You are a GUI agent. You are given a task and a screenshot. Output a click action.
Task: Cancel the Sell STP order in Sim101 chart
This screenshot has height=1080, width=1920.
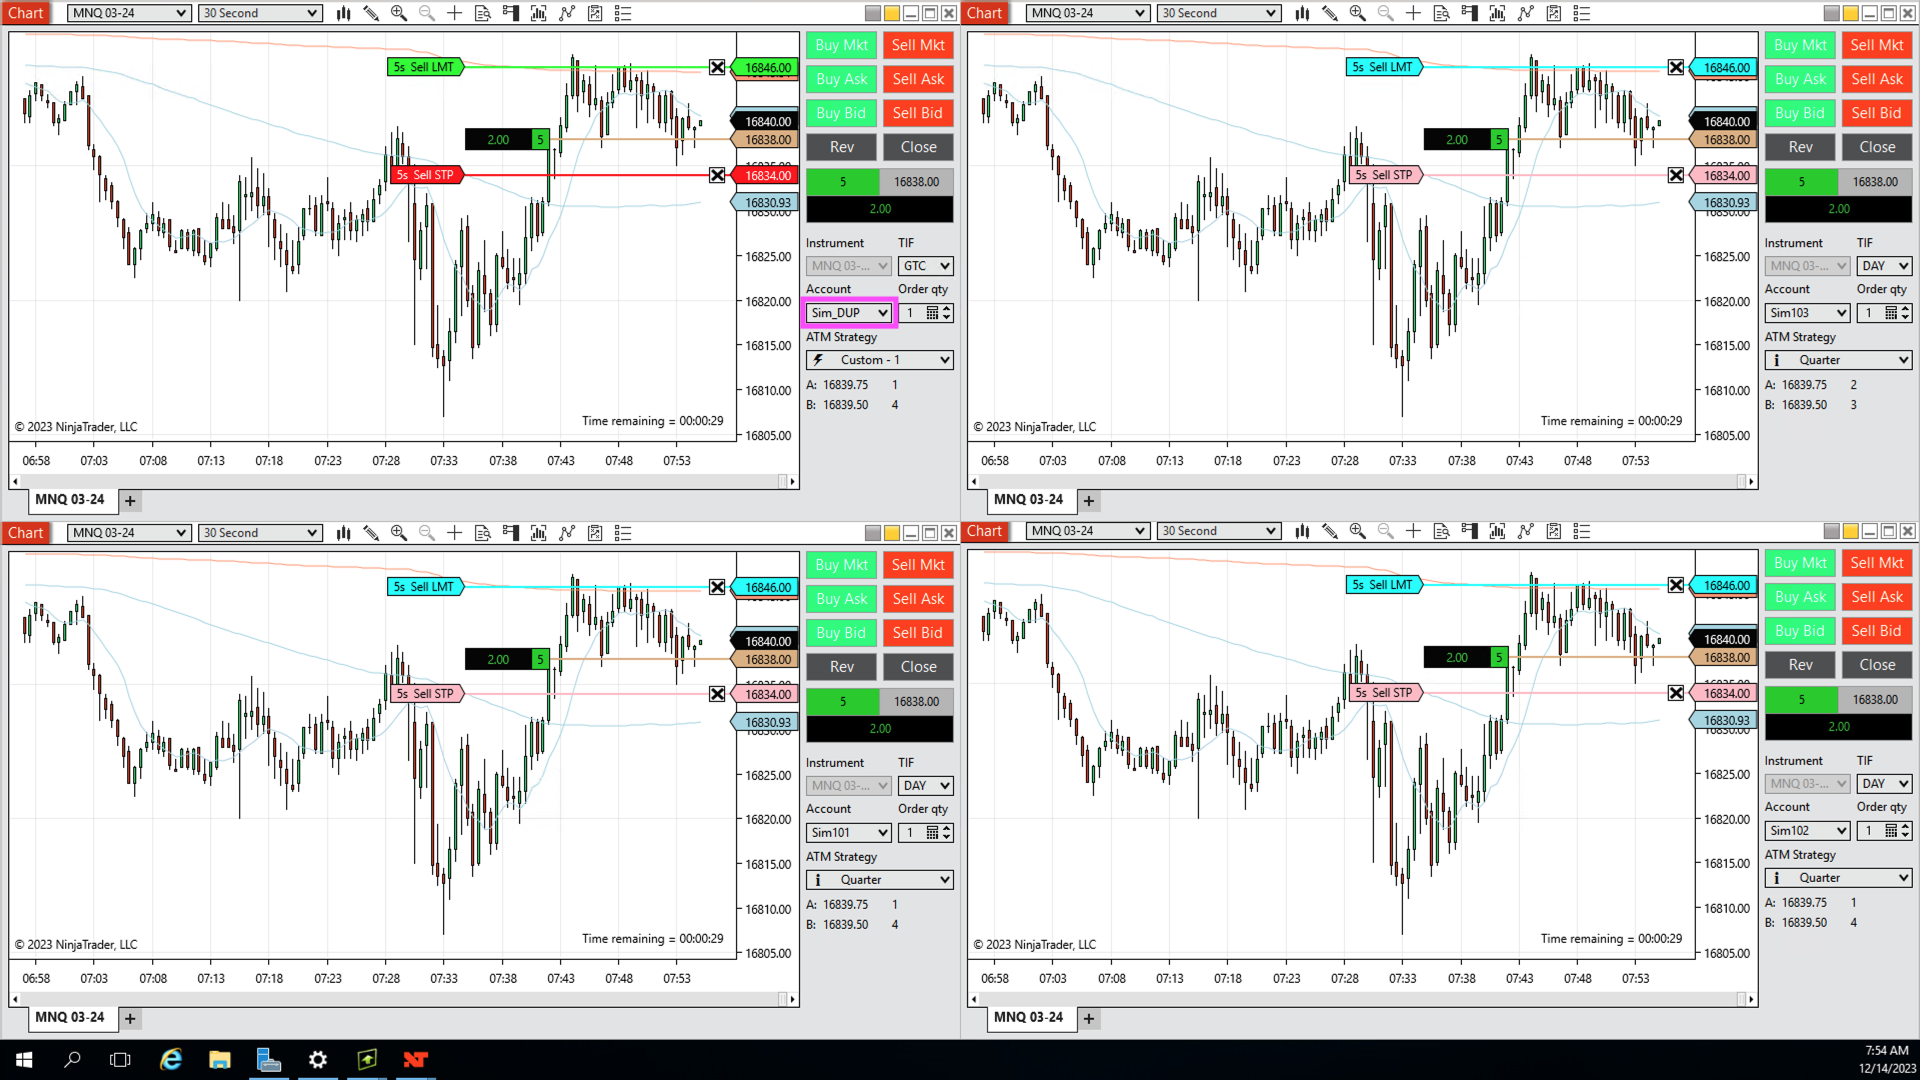click(x=717, y=694)
